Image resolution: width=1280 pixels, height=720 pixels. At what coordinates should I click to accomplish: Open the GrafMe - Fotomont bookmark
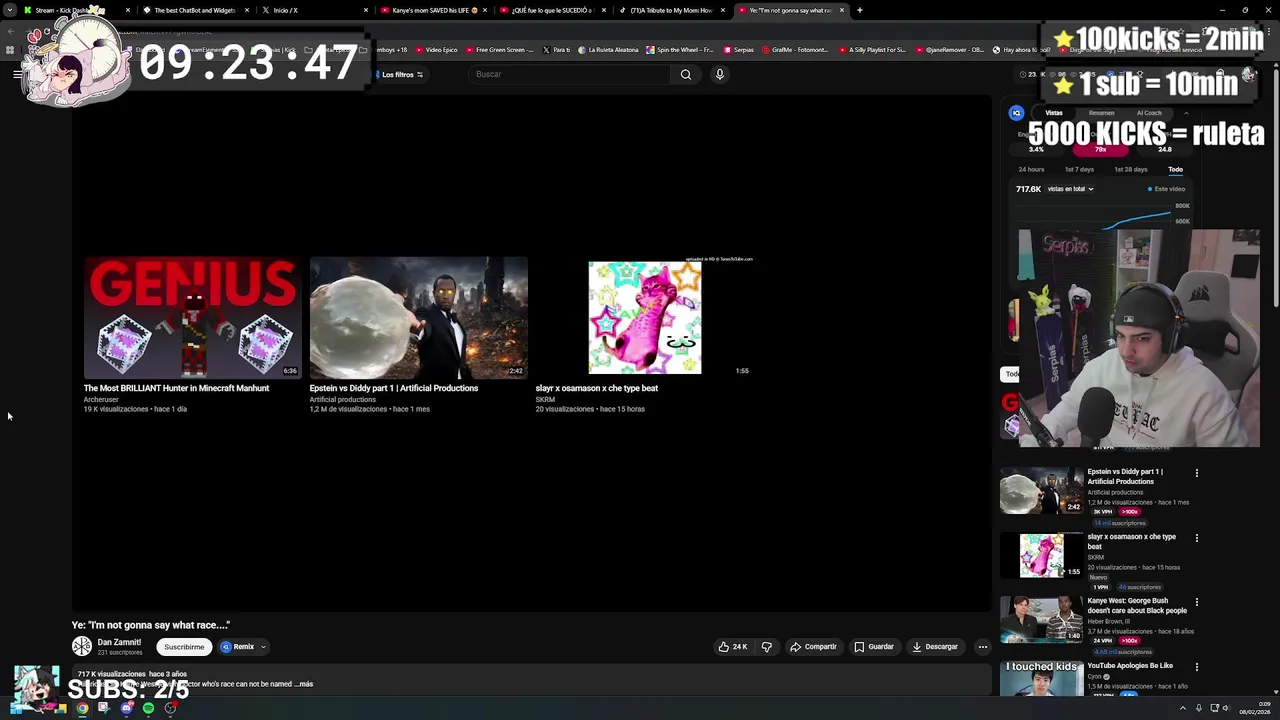(795, 49)
